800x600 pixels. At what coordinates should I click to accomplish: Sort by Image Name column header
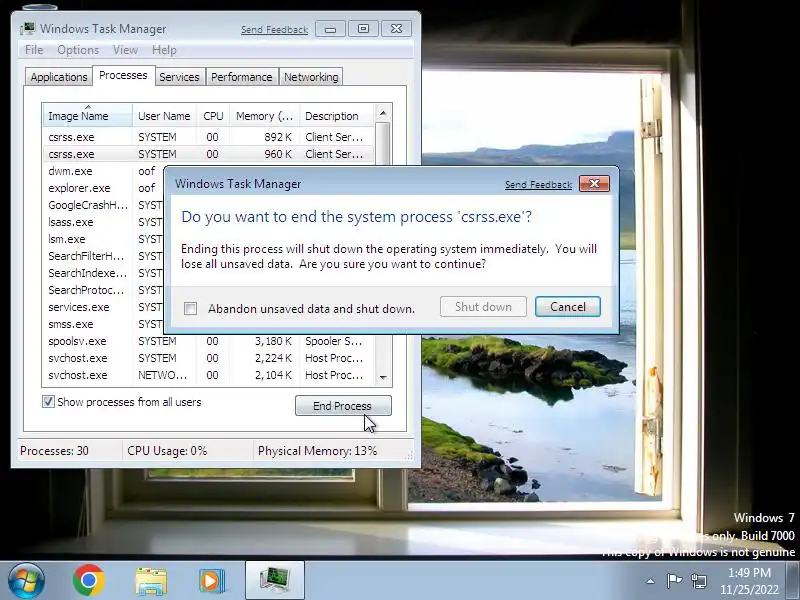[88, 115]
